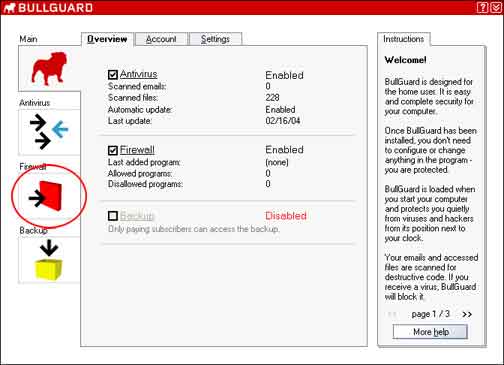Image resolution: width=504 pixels, height=365 pixels.
Task: Click the More help button
Action: click(430, 332)
